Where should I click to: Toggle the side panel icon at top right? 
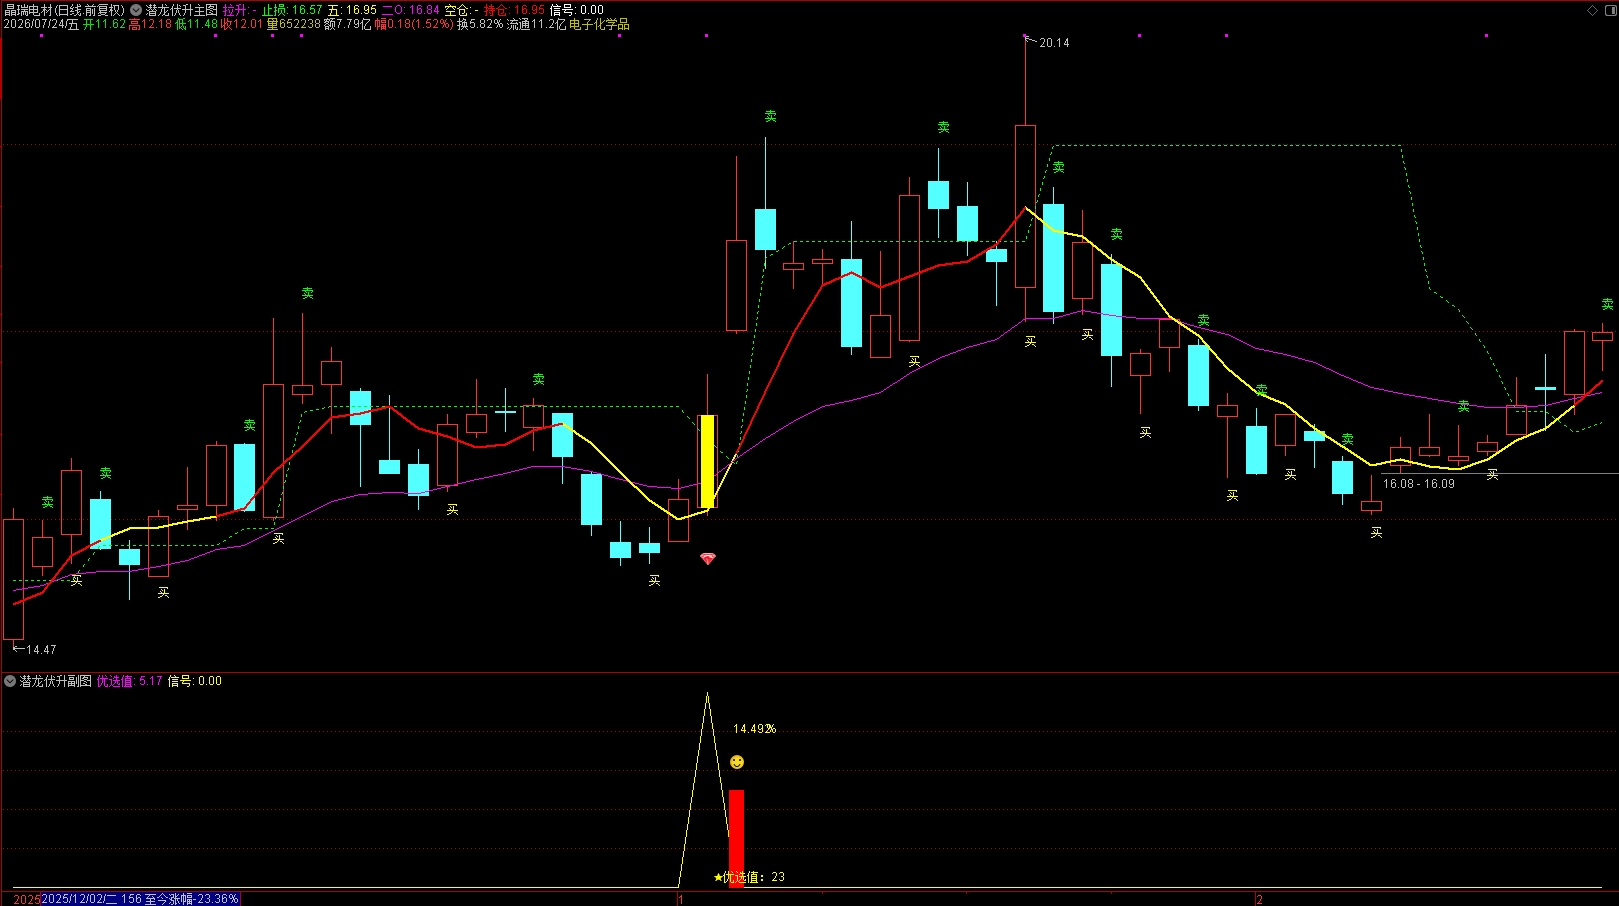[x=1609, y=10]
